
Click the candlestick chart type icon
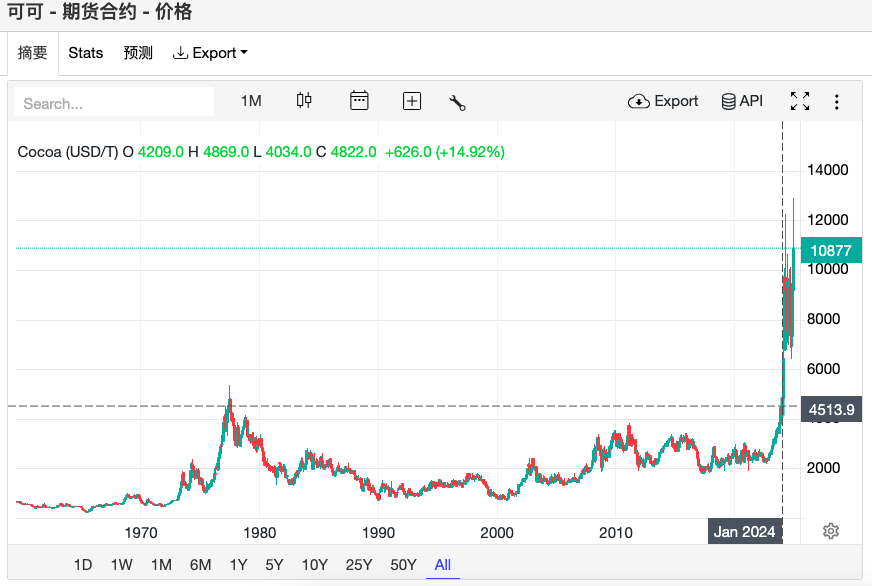click(x=304, y=101)
